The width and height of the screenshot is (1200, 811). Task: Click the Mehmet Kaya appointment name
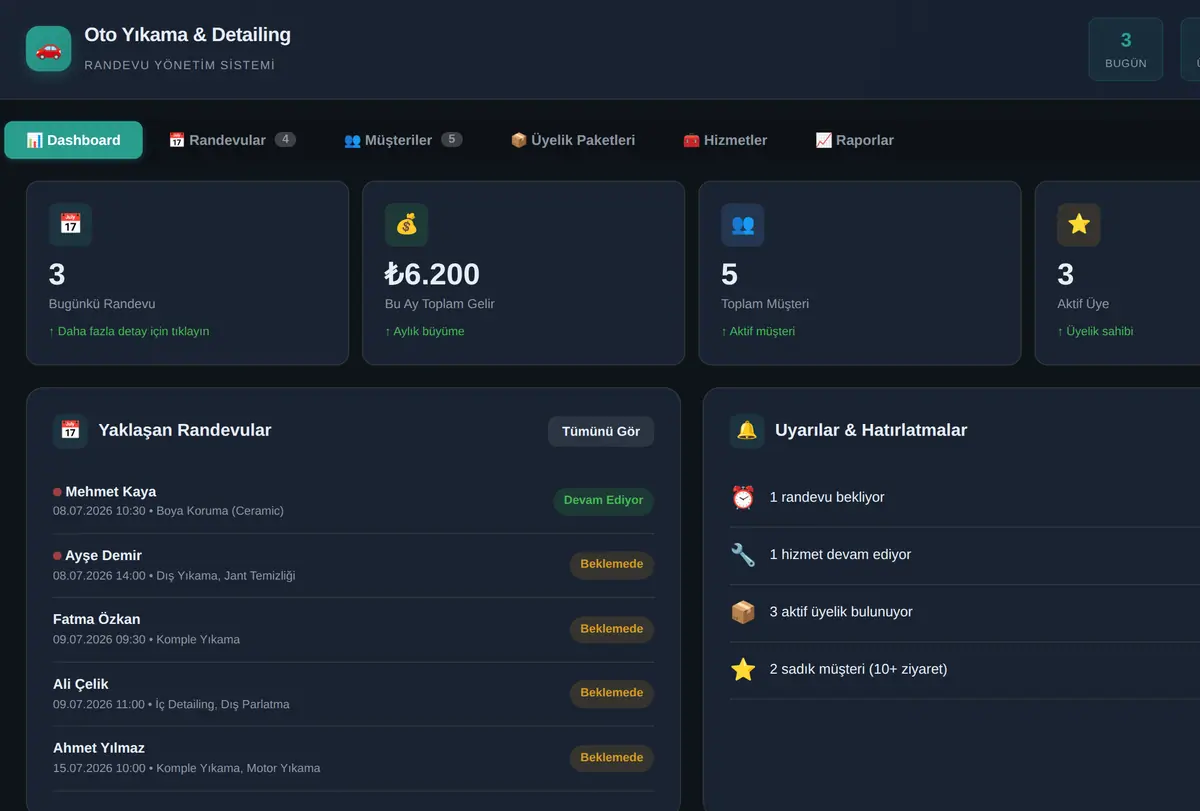(x=110, y=491)
